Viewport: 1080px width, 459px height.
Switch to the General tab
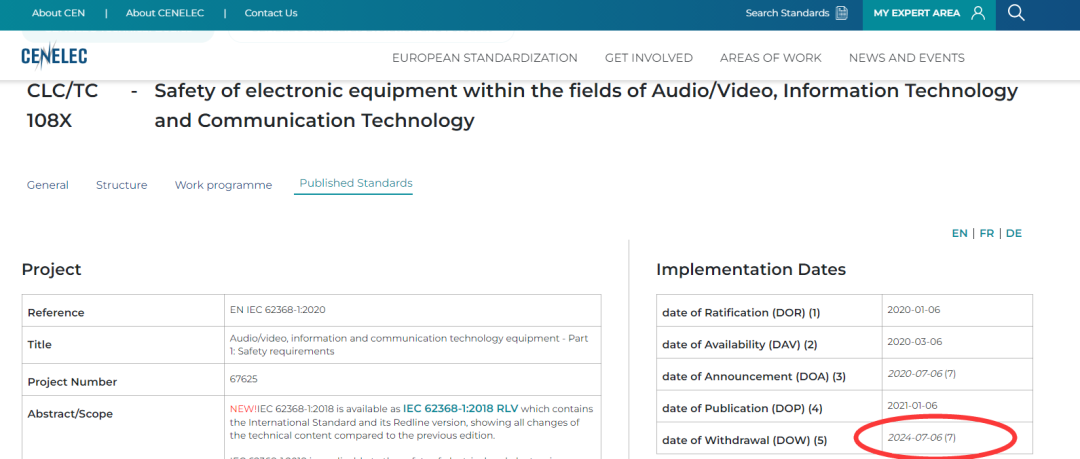pos(48,185)
